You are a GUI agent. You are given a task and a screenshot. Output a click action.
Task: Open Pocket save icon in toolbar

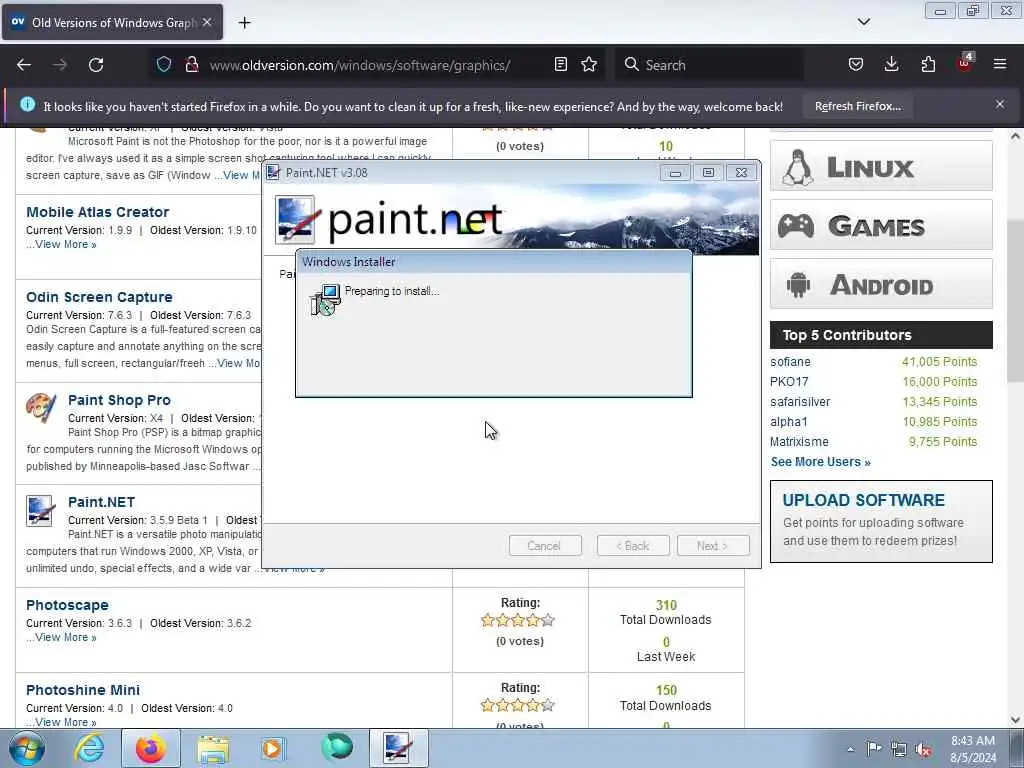click(x=856, y=65)
